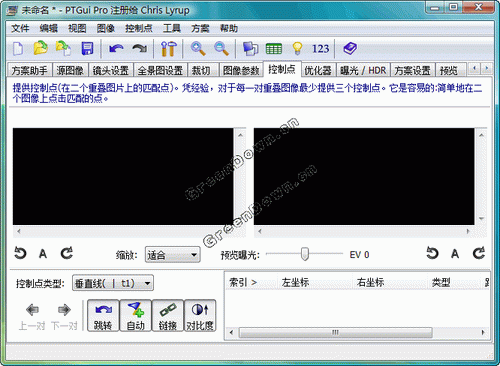Click the 自动 auto button
Image resolution: width=500 pixels, height=366 pixels.
135,315
